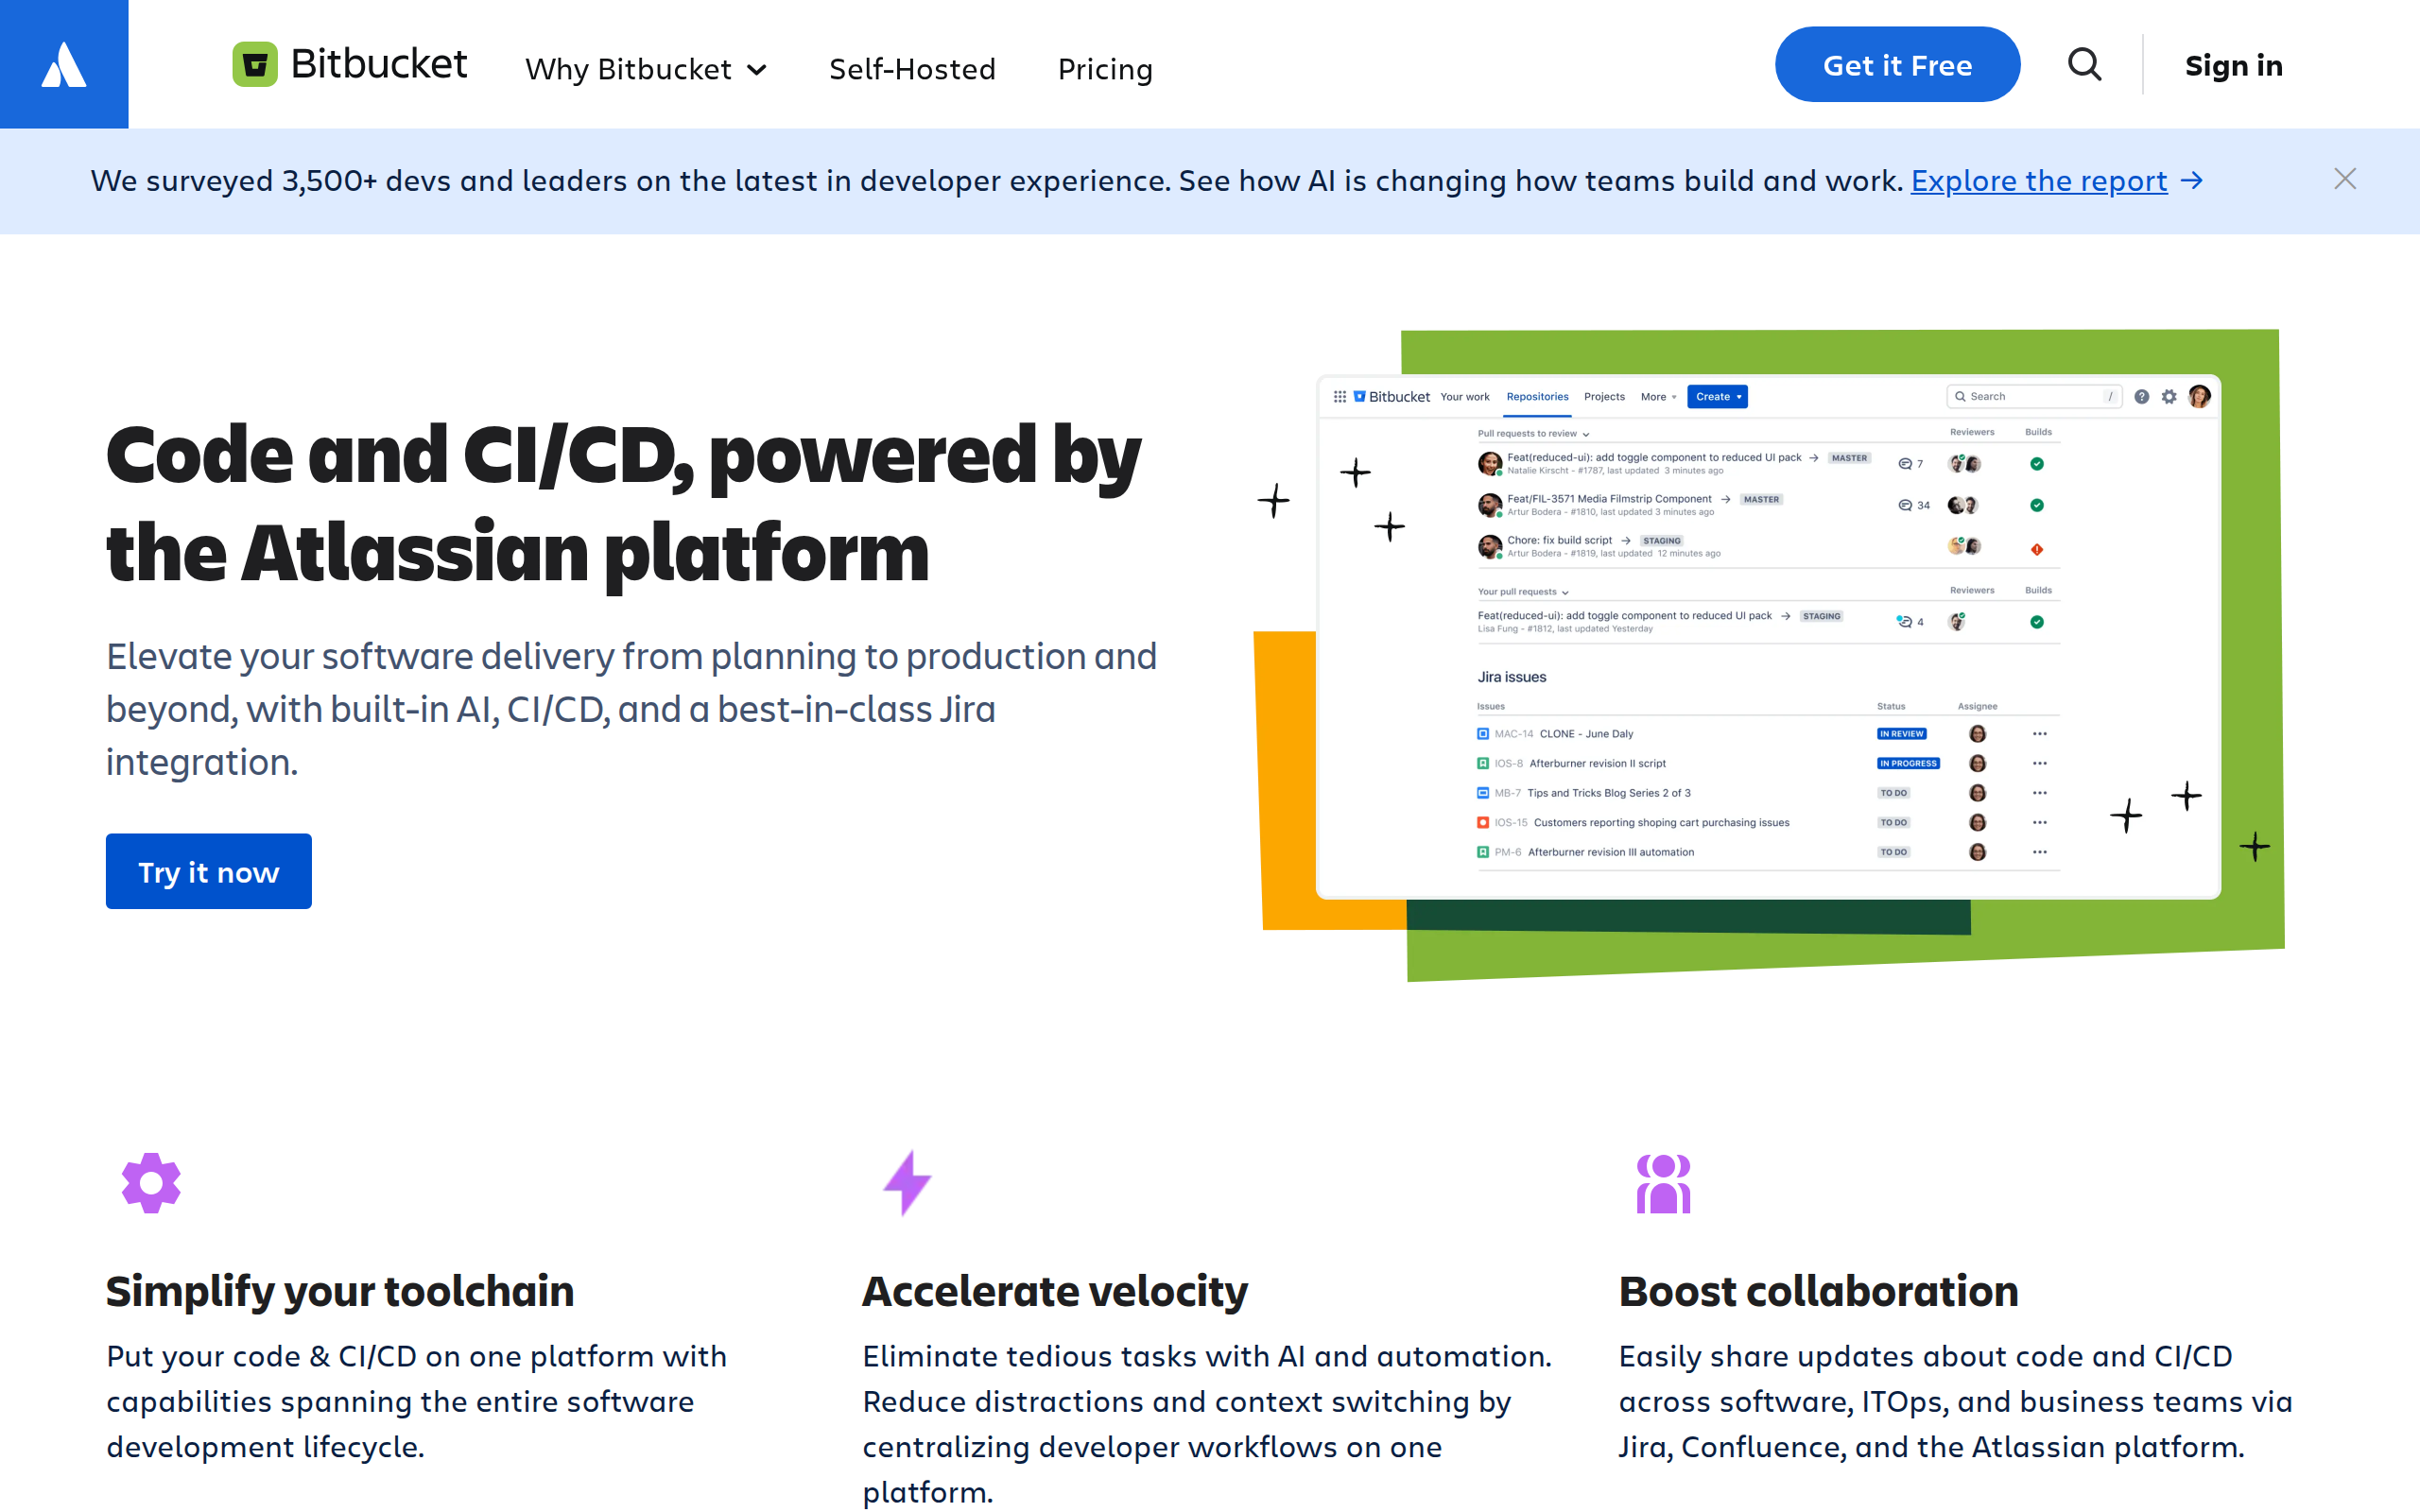The height and width of the screenshot is (1512, 2420).
Task: Click the Try it now button
Action: tap(209, 871)
